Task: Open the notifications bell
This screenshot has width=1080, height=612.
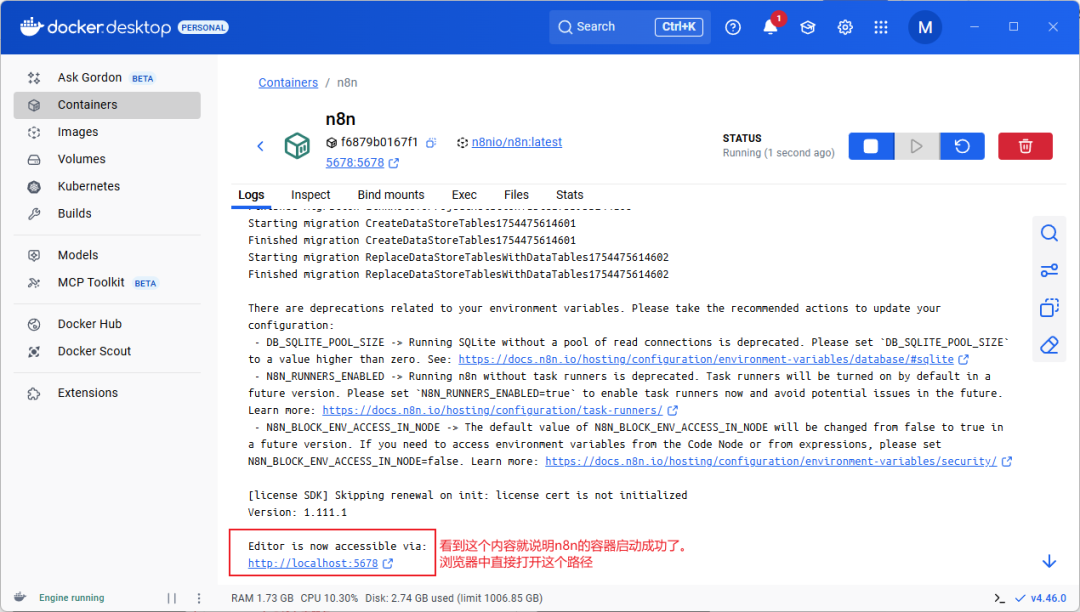Action: [770, 27]
